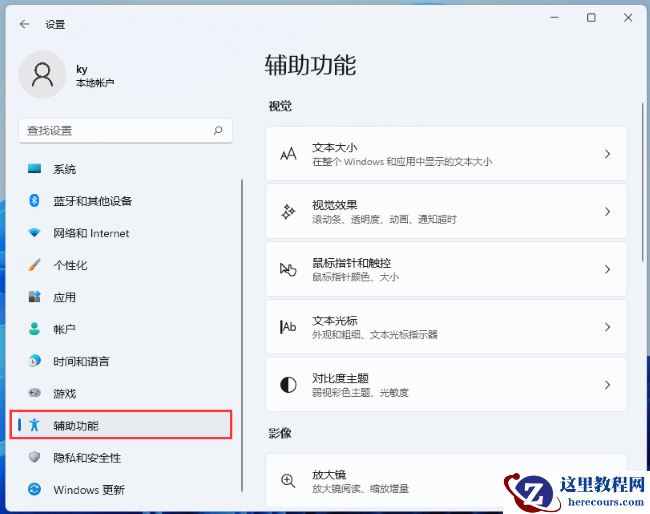The image size is (650, 514).
Task: Select 辅助功能 in the sidebar
Action: tap(121, 425)
